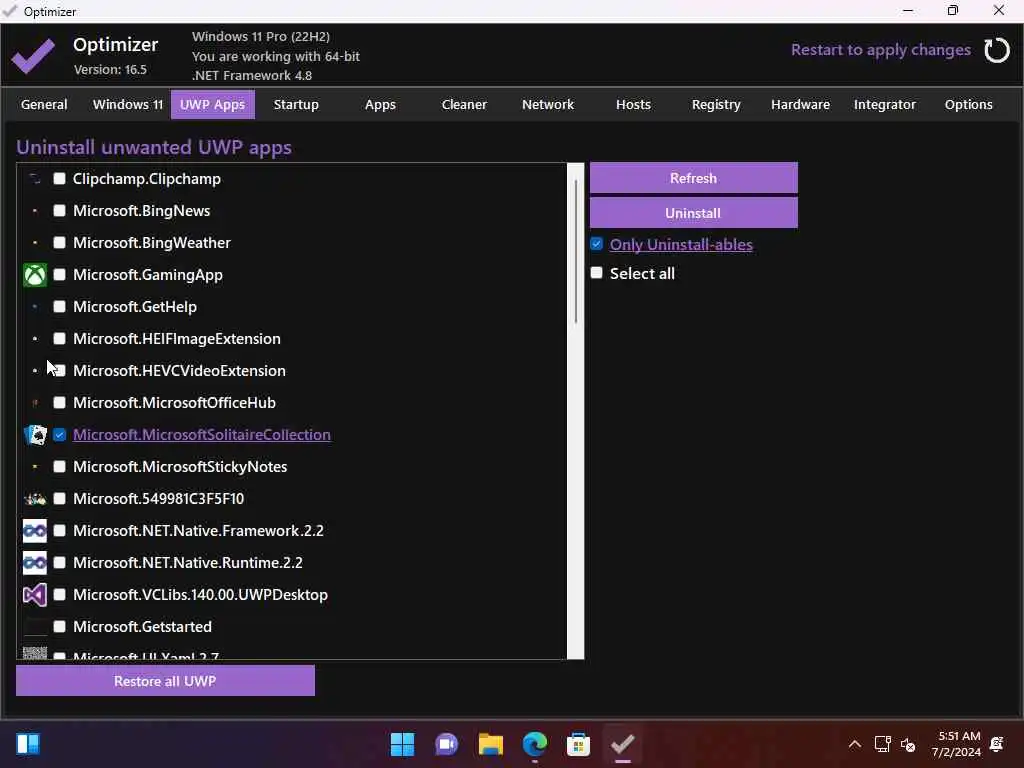The width and height of the screenshot is (1024, 768).
Task: Click the Xbox icon beside Microsoft.GamingApp
Action: pos(35,275)
